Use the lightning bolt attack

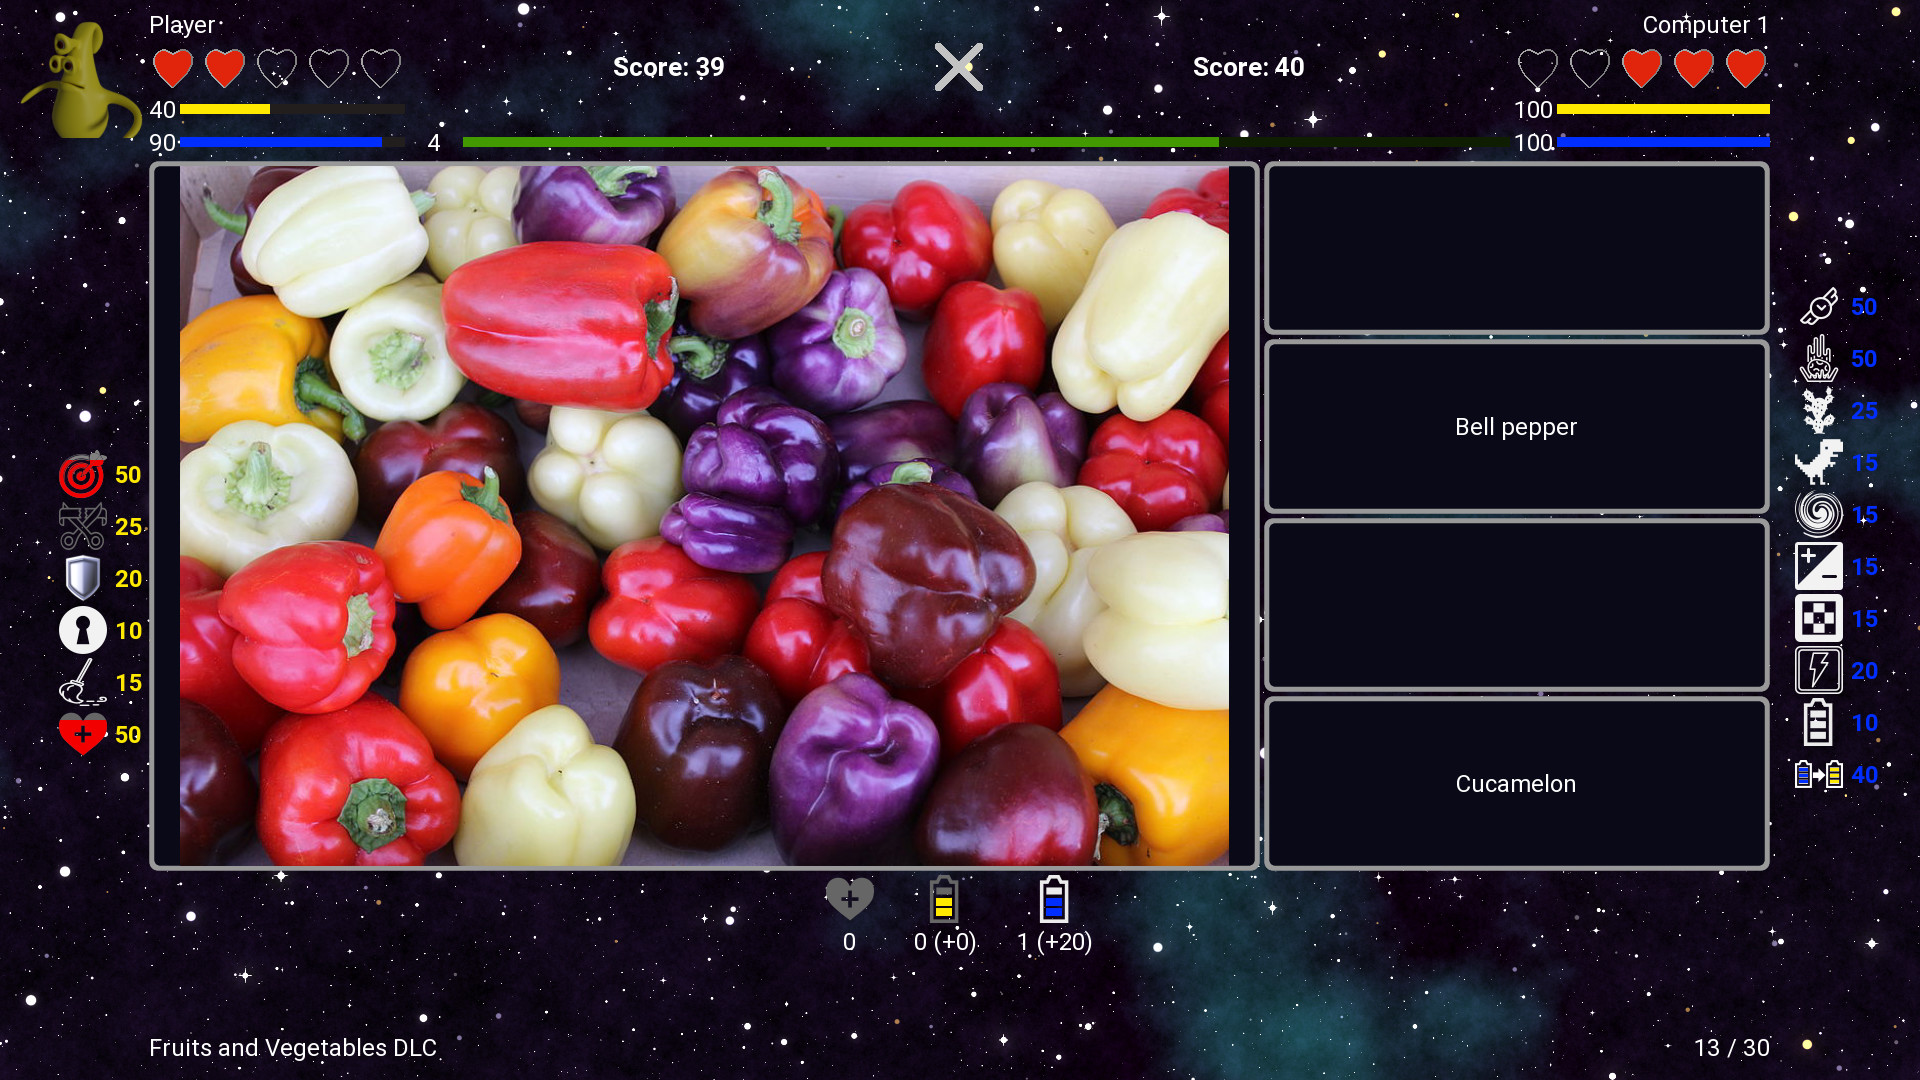click(1818, 671)
